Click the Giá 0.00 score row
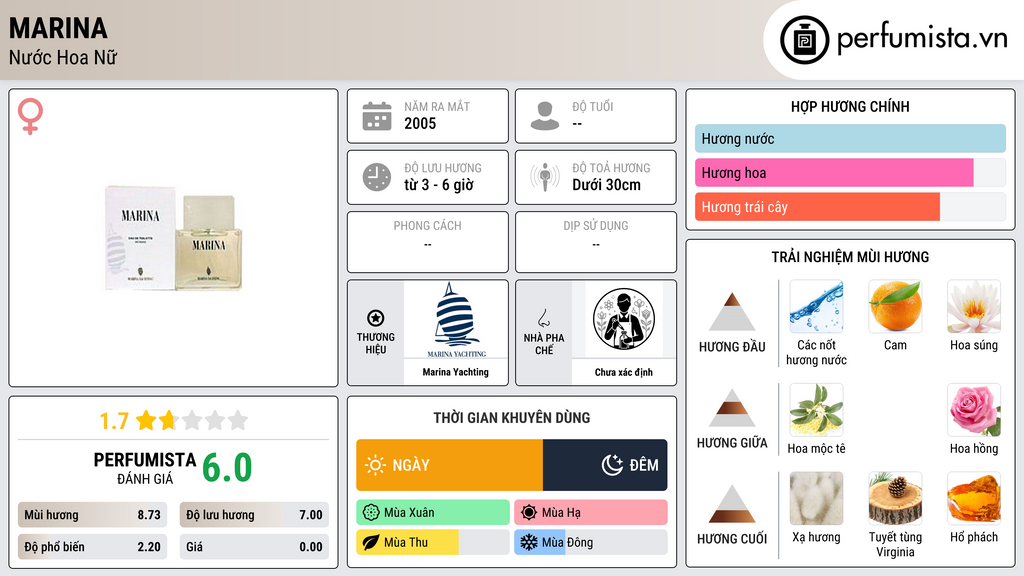 coord(254,547)
